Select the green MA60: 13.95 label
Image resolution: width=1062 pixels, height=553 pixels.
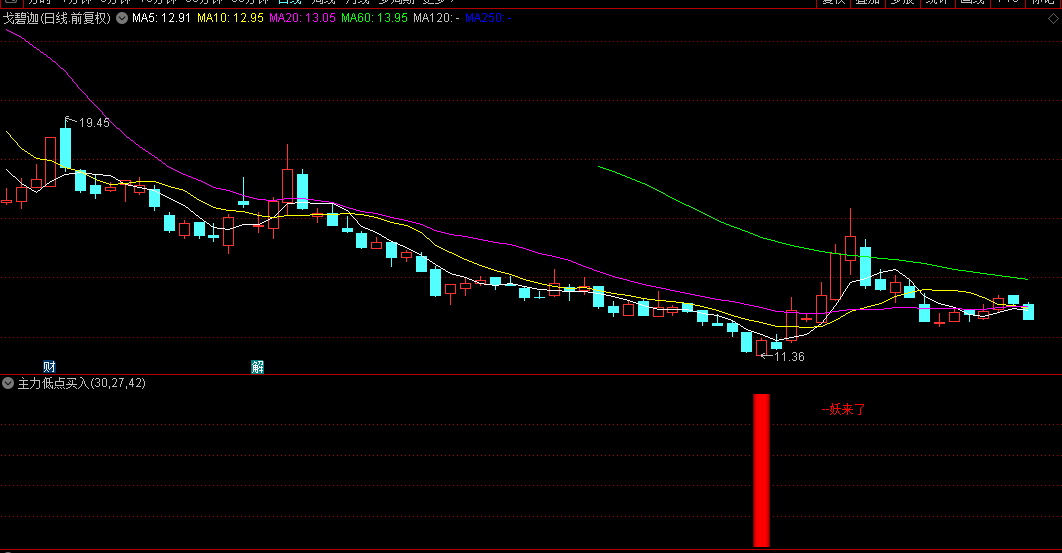coord(375,18)
